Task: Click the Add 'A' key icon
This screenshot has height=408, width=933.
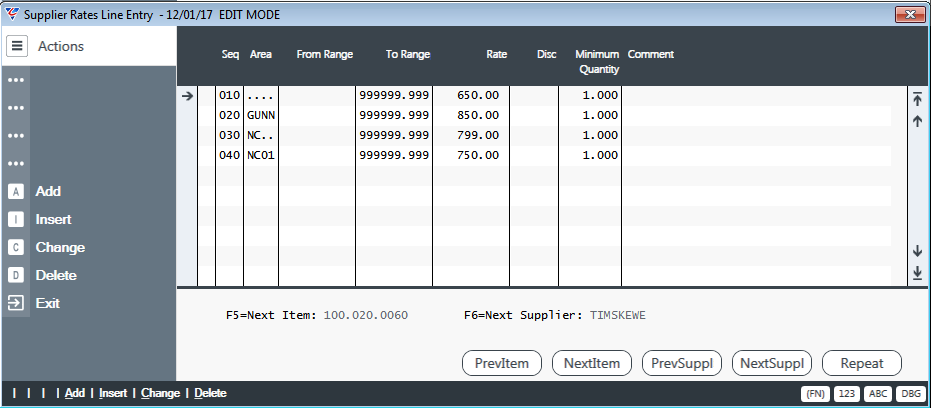Action: [16, 192]
